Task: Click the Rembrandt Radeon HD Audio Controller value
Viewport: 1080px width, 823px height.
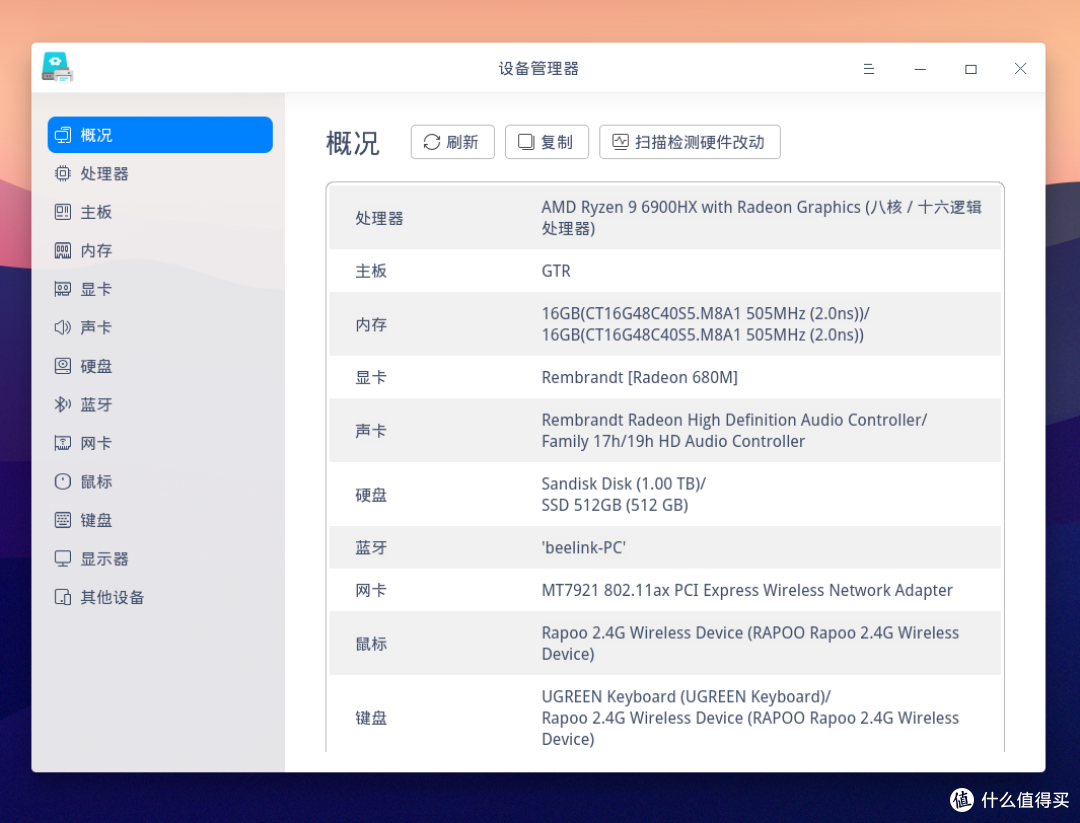Action: pyautogui.click(x=734, y=430)
